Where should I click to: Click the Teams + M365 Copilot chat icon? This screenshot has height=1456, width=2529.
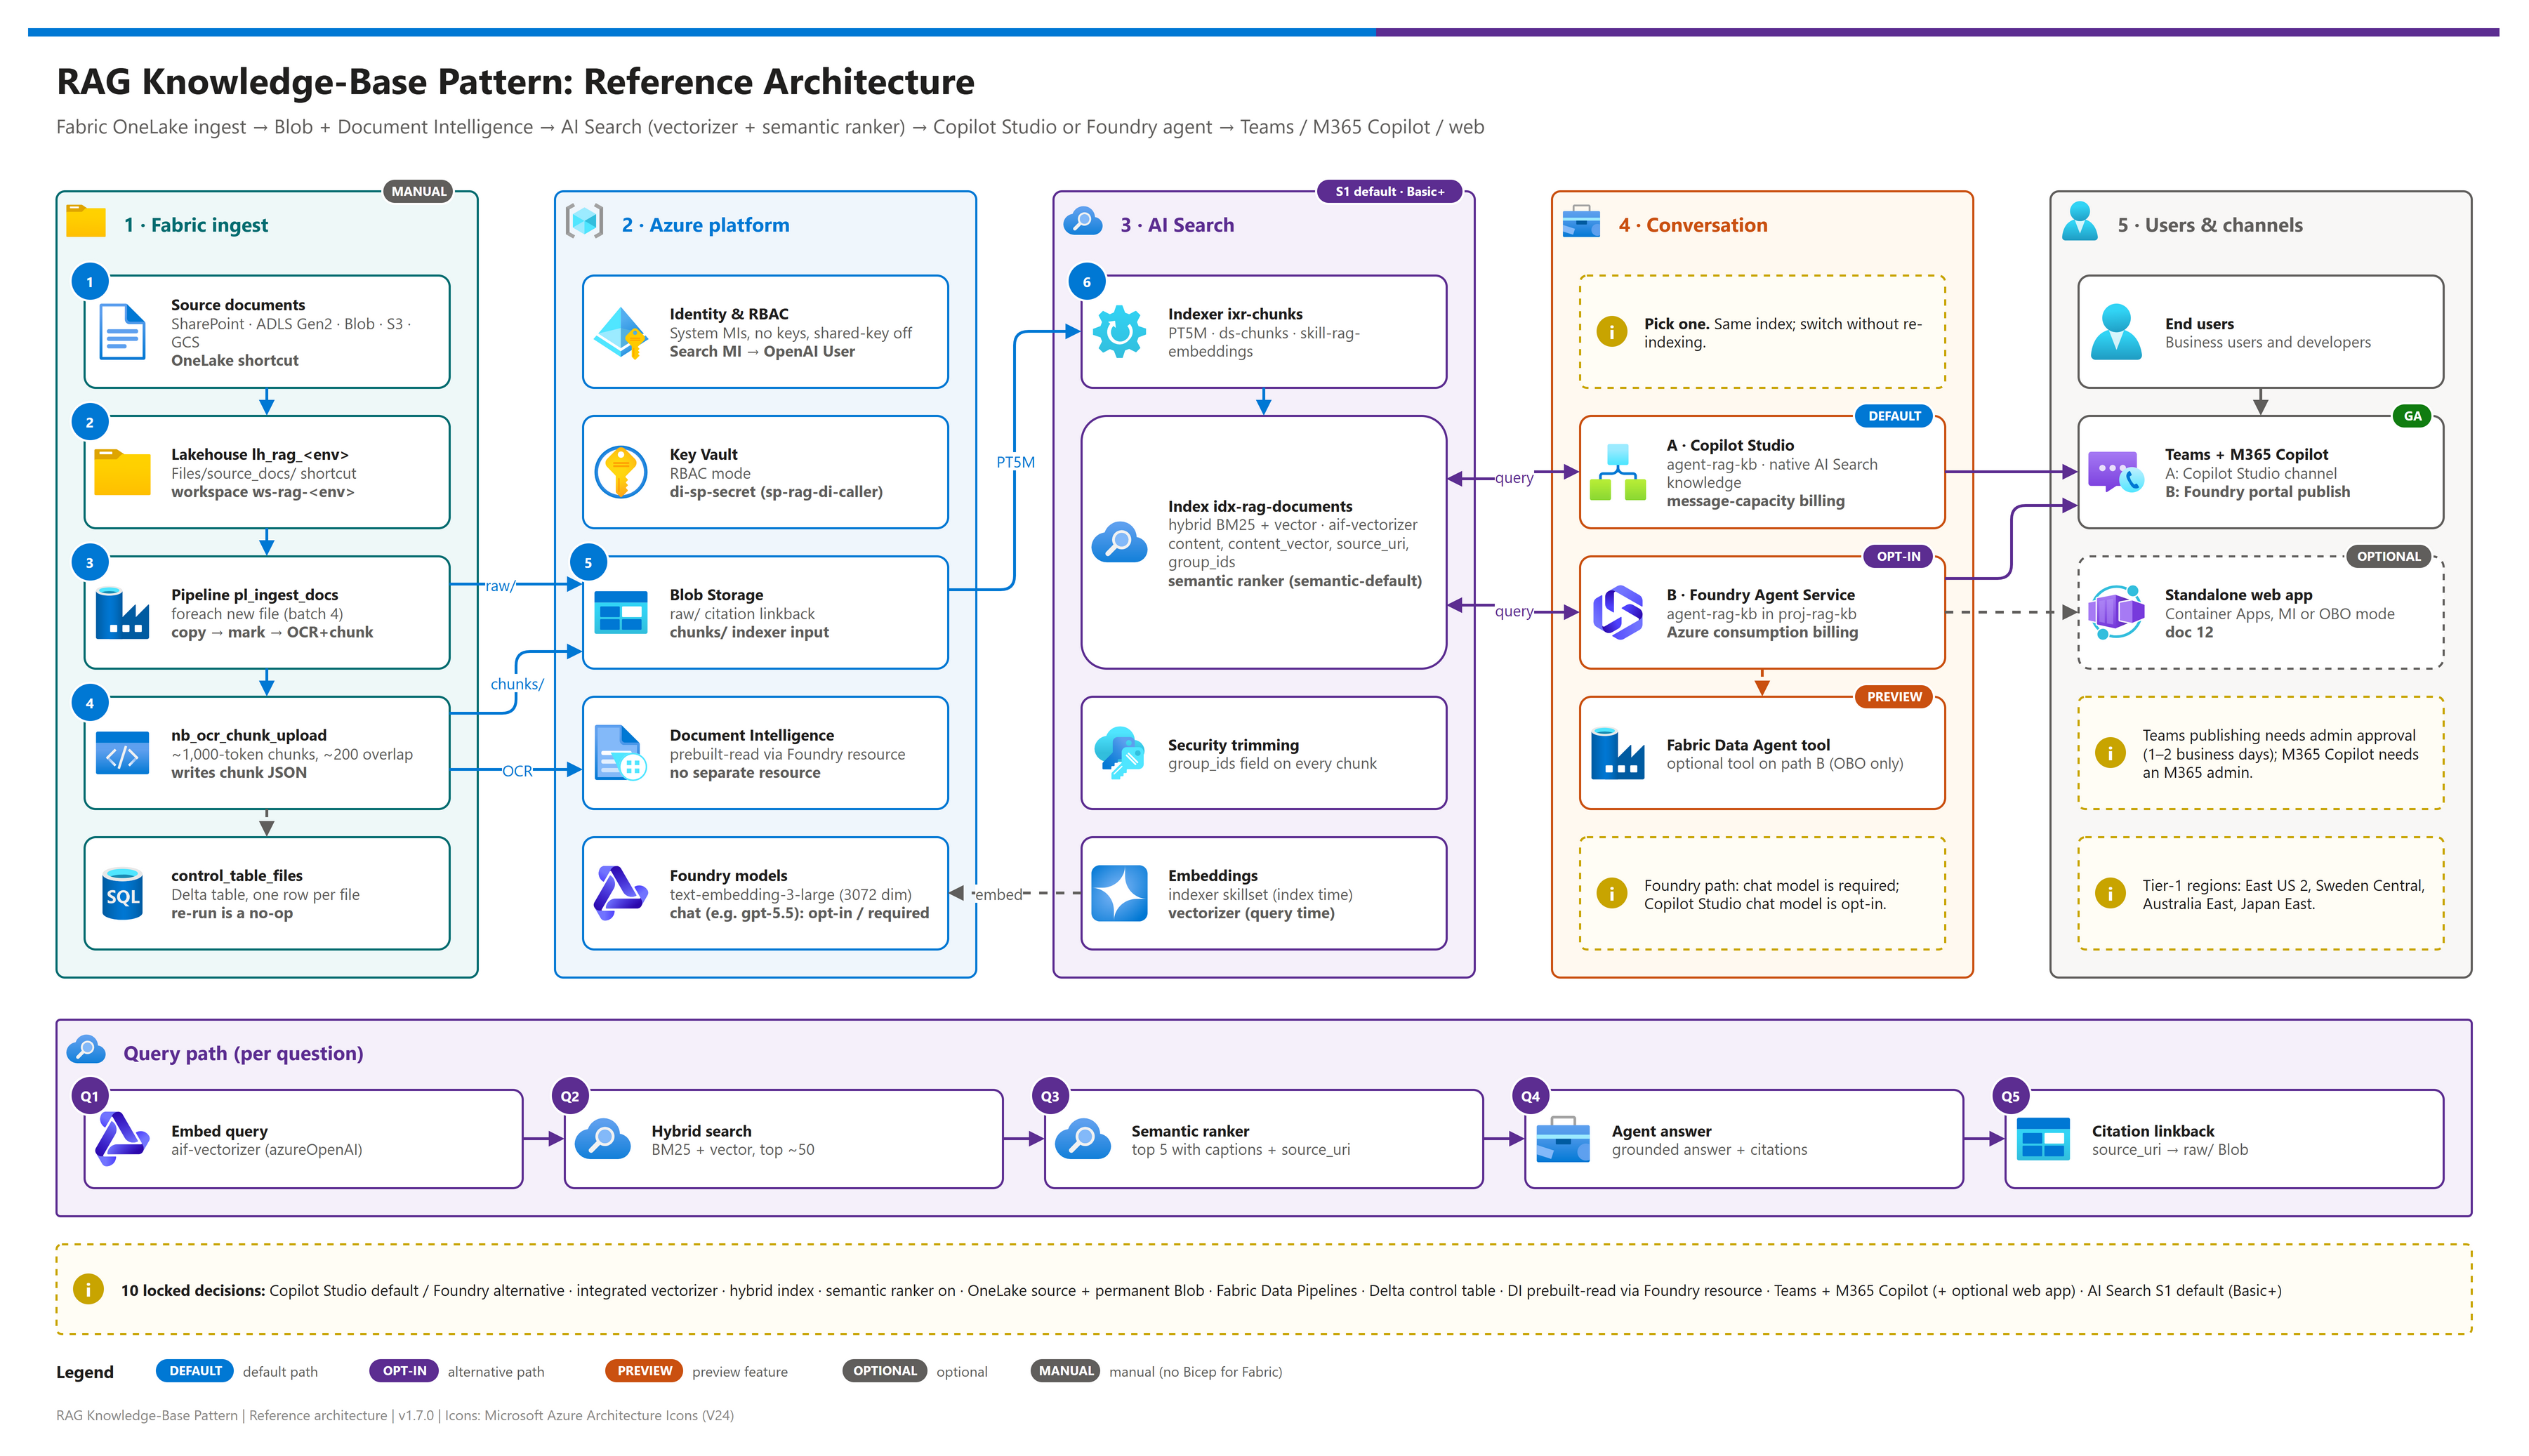point(2116,473)
